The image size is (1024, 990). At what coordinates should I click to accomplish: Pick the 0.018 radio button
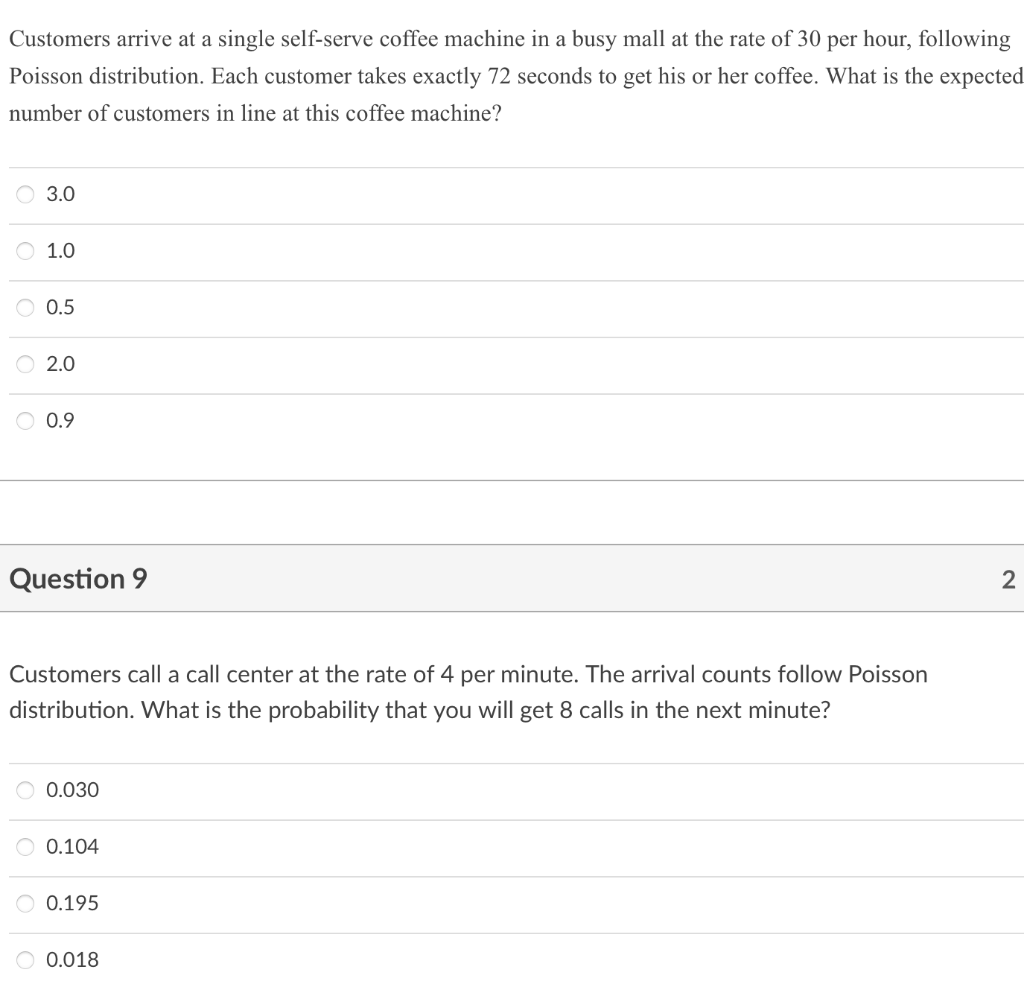25,961
